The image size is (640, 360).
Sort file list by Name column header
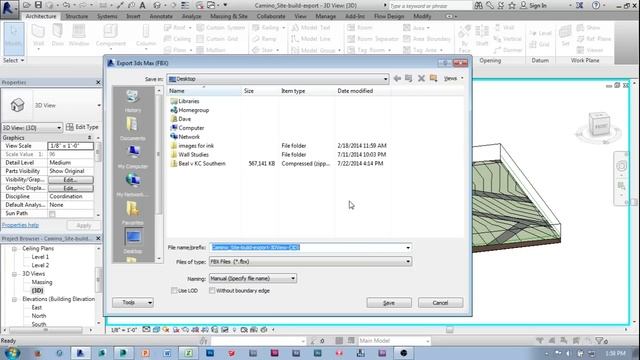pyautogui.click(x=204, y=91)
